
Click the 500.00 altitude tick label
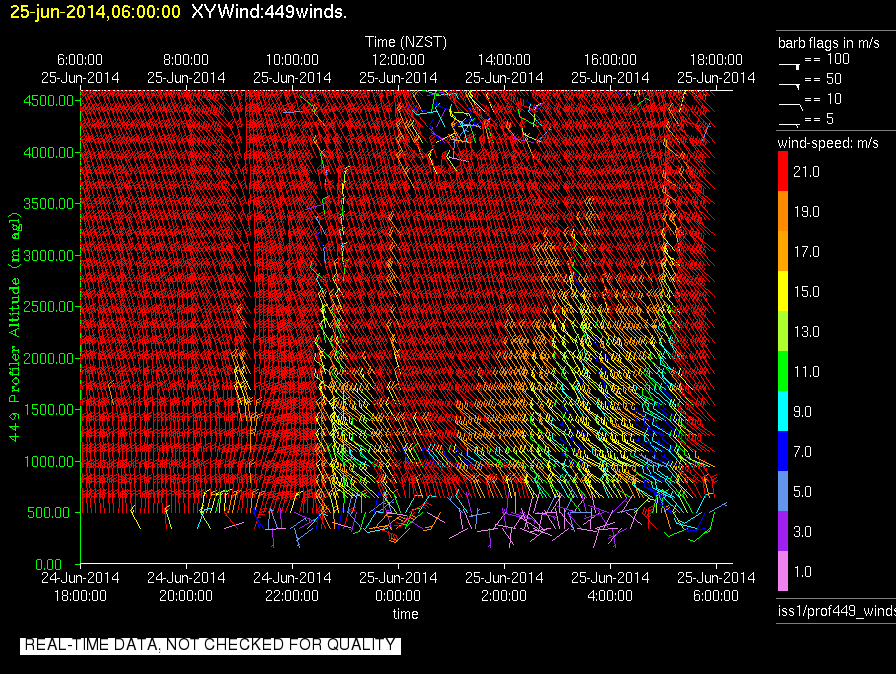pyautogui.click(x=49, y=513)
